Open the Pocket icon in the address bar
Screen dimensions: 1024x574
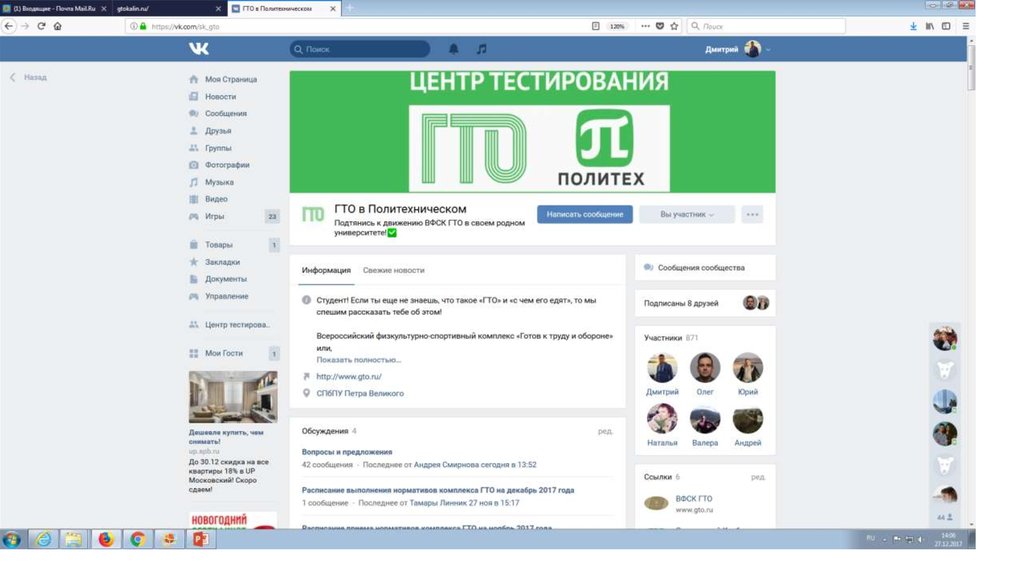(x=660, y=26)
